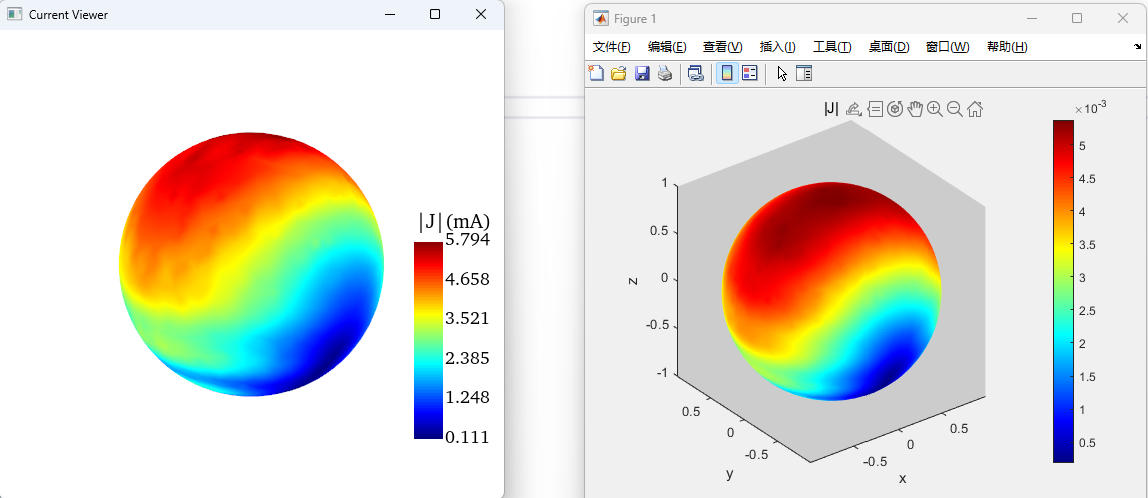
Task: Restore view with the home icon
Action: (975, 109)
